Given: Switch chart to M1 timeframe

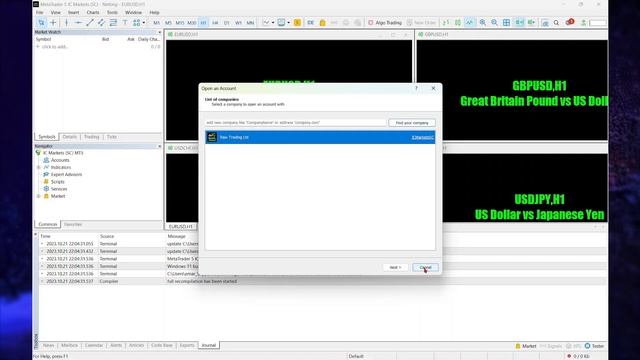Looking at the screenshot, I should 156,23.
